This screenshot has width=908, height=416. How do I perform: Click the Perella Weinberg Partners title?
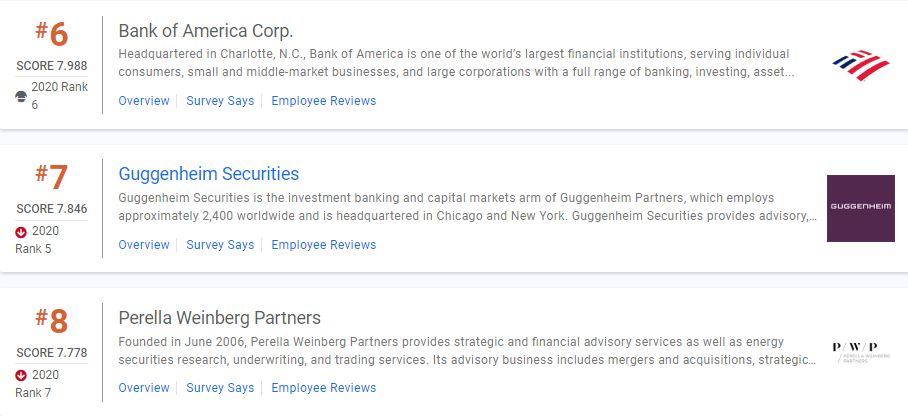(x=219, y=318)
